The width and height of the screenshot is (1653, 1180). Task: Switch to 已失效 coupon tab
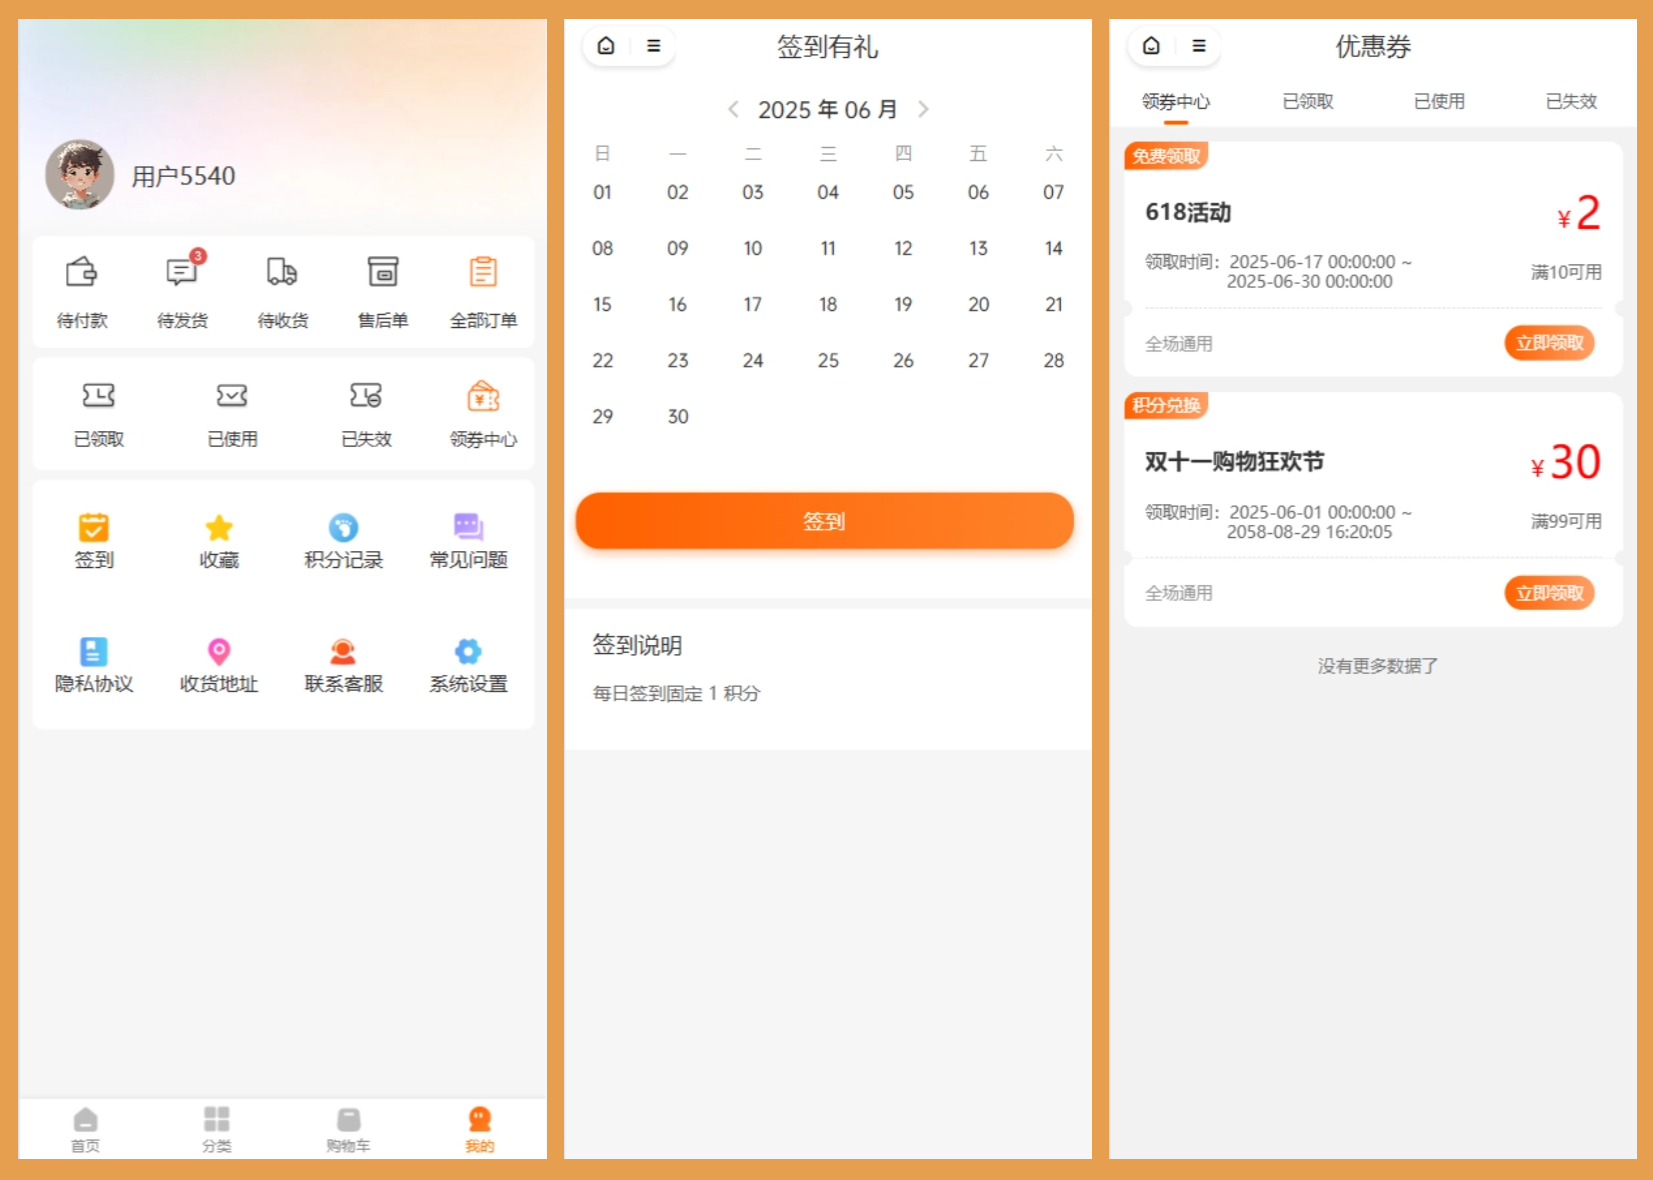(1570, 101)
